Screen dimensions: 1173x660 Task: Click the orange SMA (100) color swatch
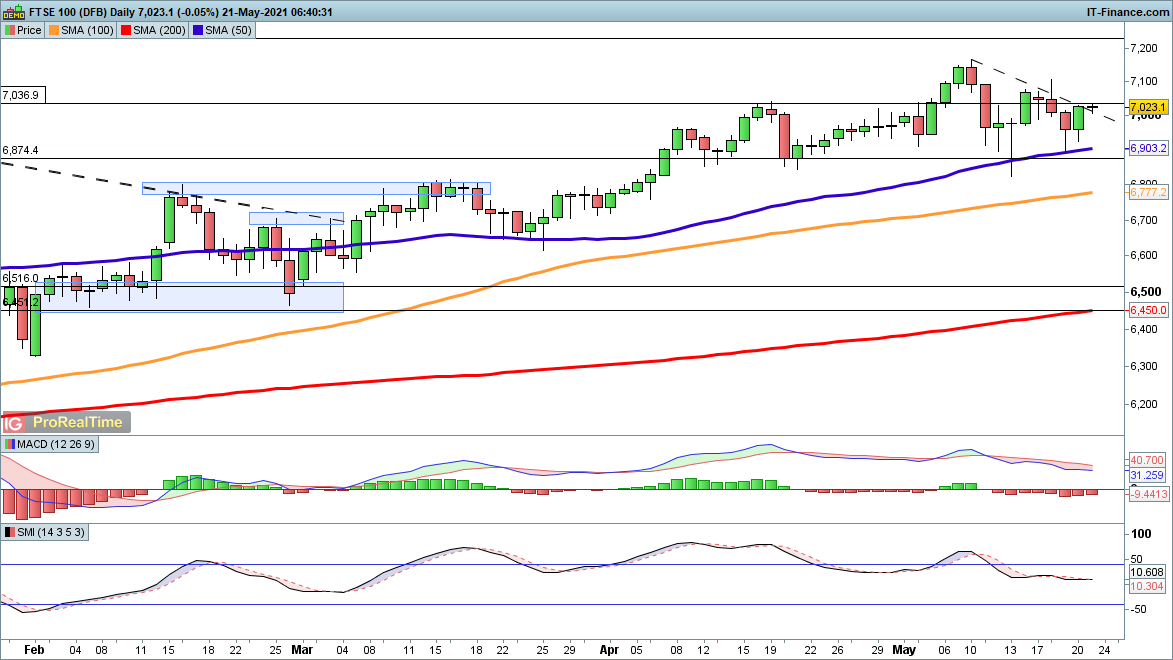point(56,30)
